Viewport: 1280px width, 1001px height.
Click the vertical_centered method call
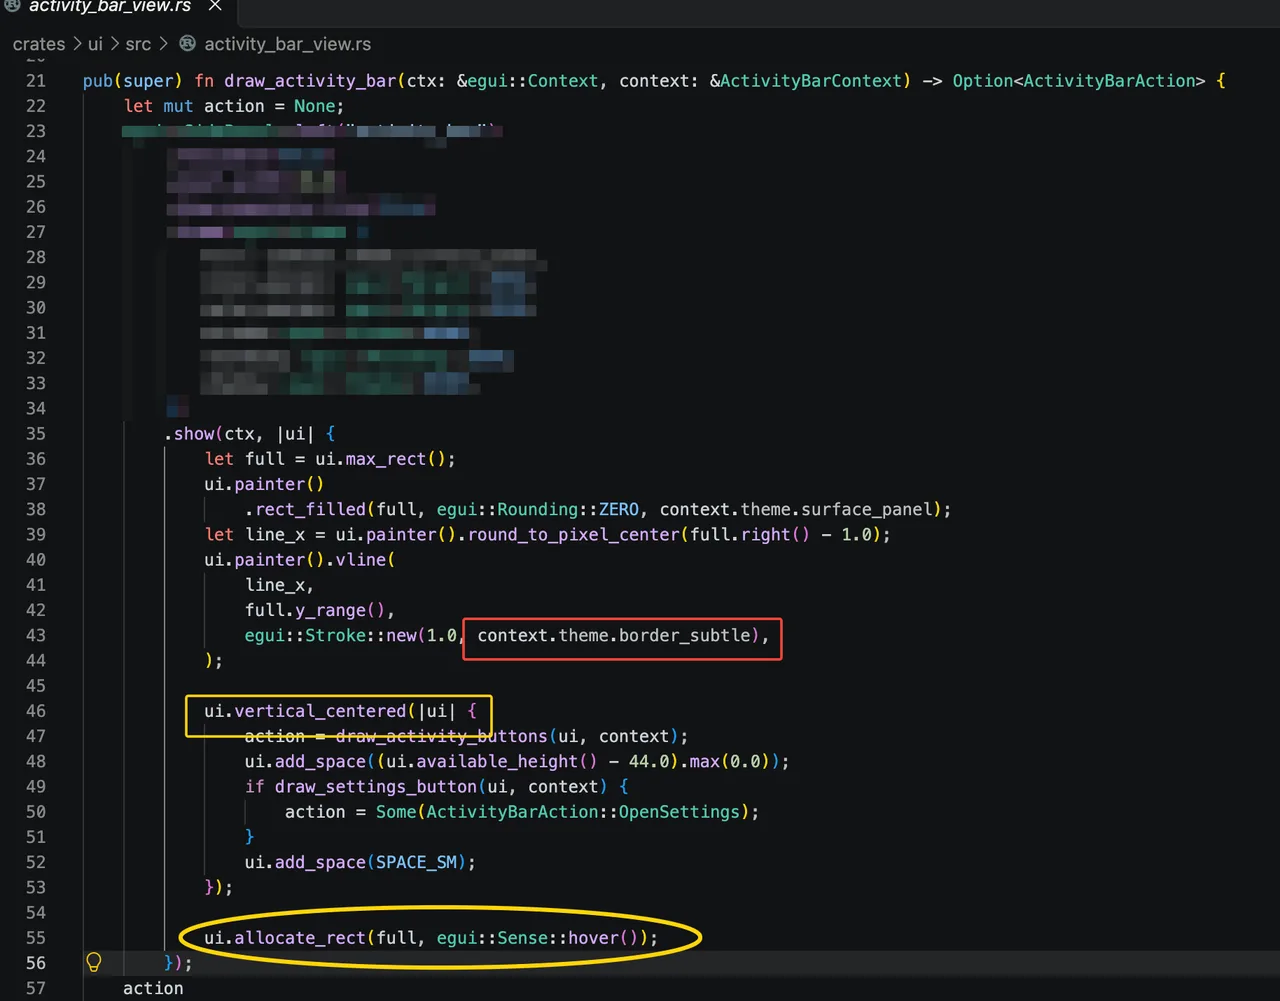coord(320,711)
